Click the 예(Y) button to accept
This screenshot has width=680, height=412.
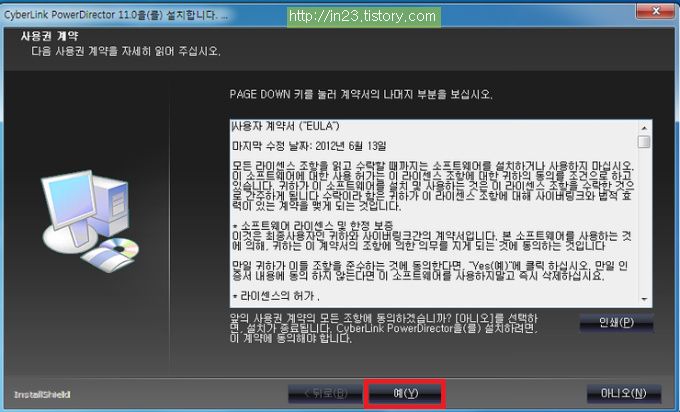(x=405, y=393)
